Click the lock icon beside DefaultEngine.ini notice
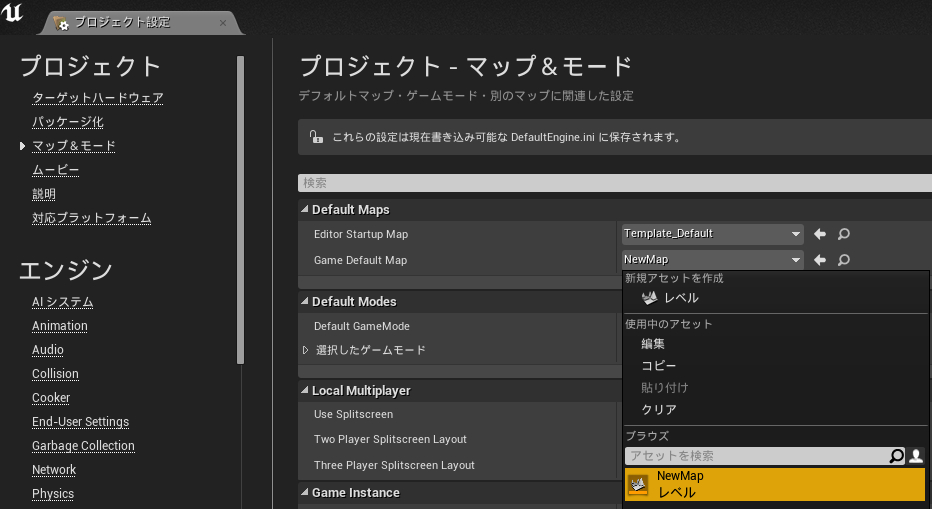The image size is (932, 509). click(x=316, y=137)
